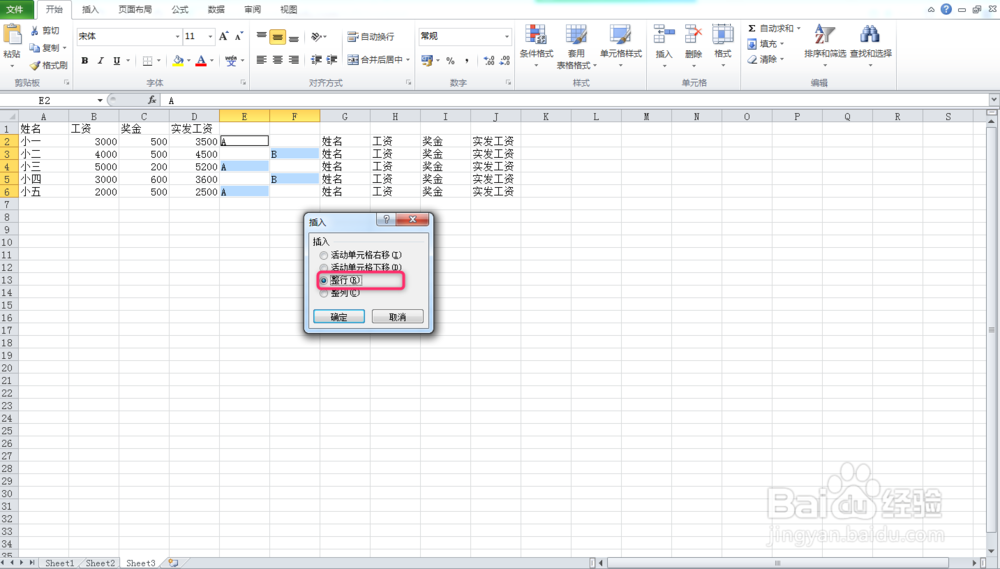
Task: Click the AutoSum sigma icon
Action: coord(752,28)
